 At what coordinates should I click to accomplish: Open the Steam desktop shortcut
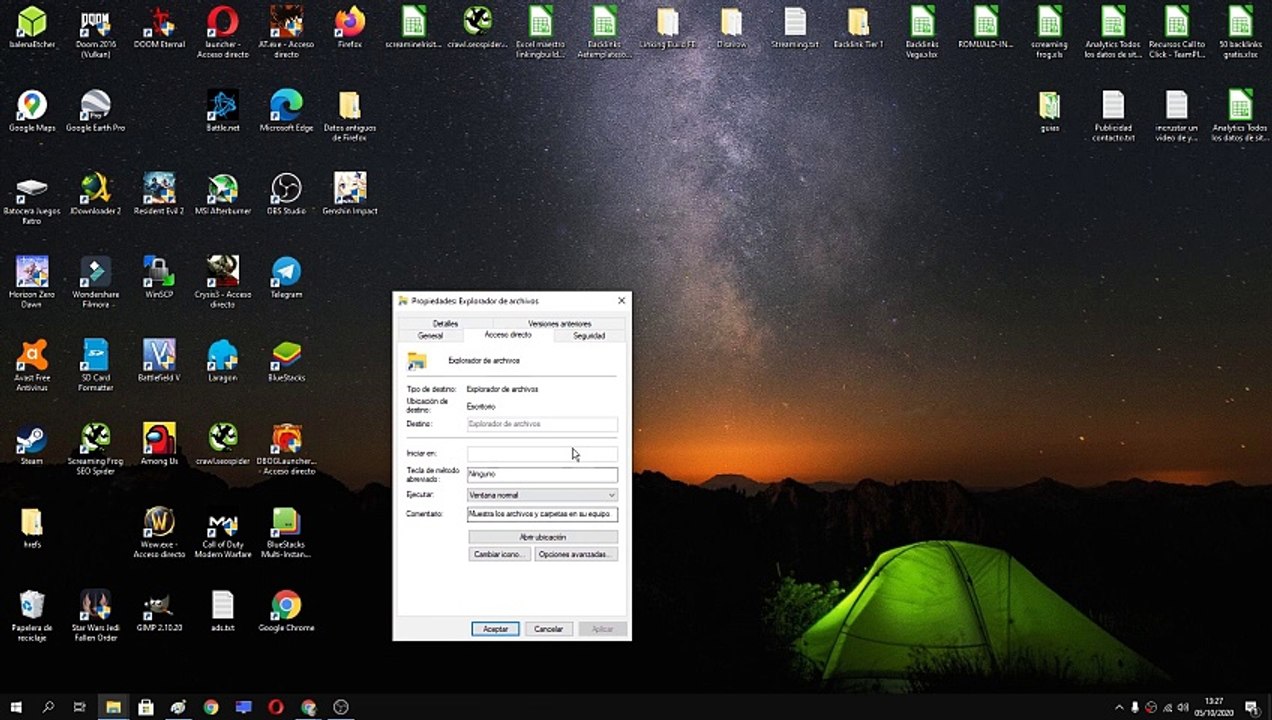(x=32, y=444)
